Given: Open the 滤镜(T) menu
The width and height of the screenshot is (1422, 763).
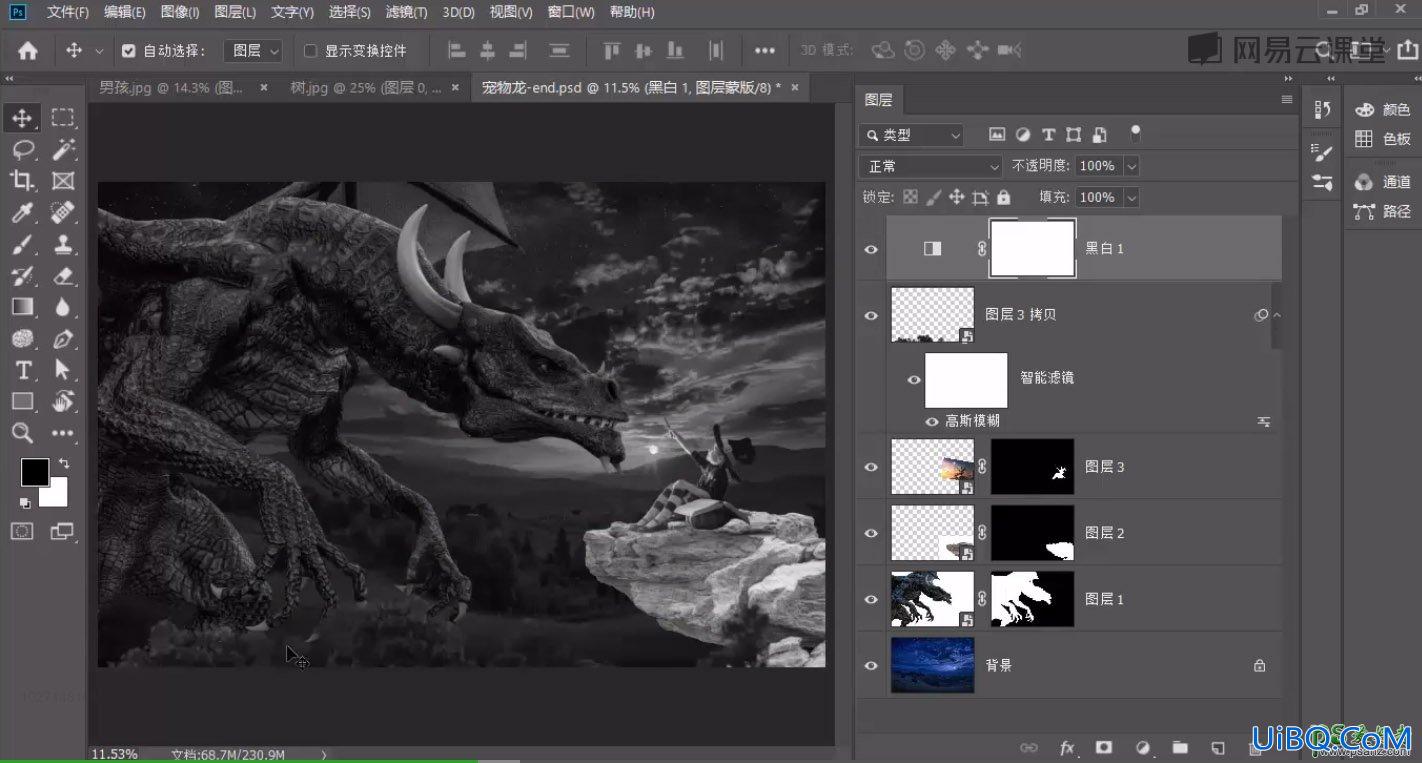Looking at the screenshot, I should pos(406,12).
